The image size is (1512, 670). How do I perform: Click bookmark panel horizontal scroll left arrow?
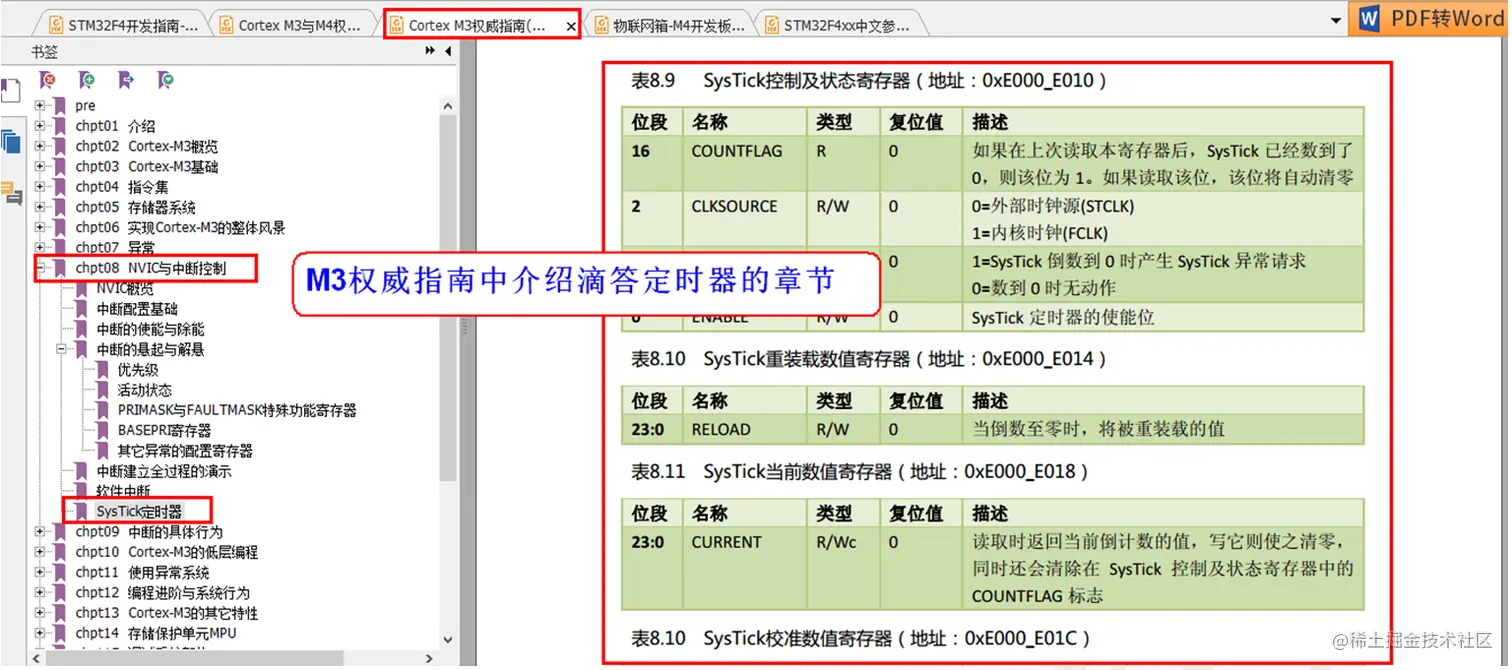(36, 659)
